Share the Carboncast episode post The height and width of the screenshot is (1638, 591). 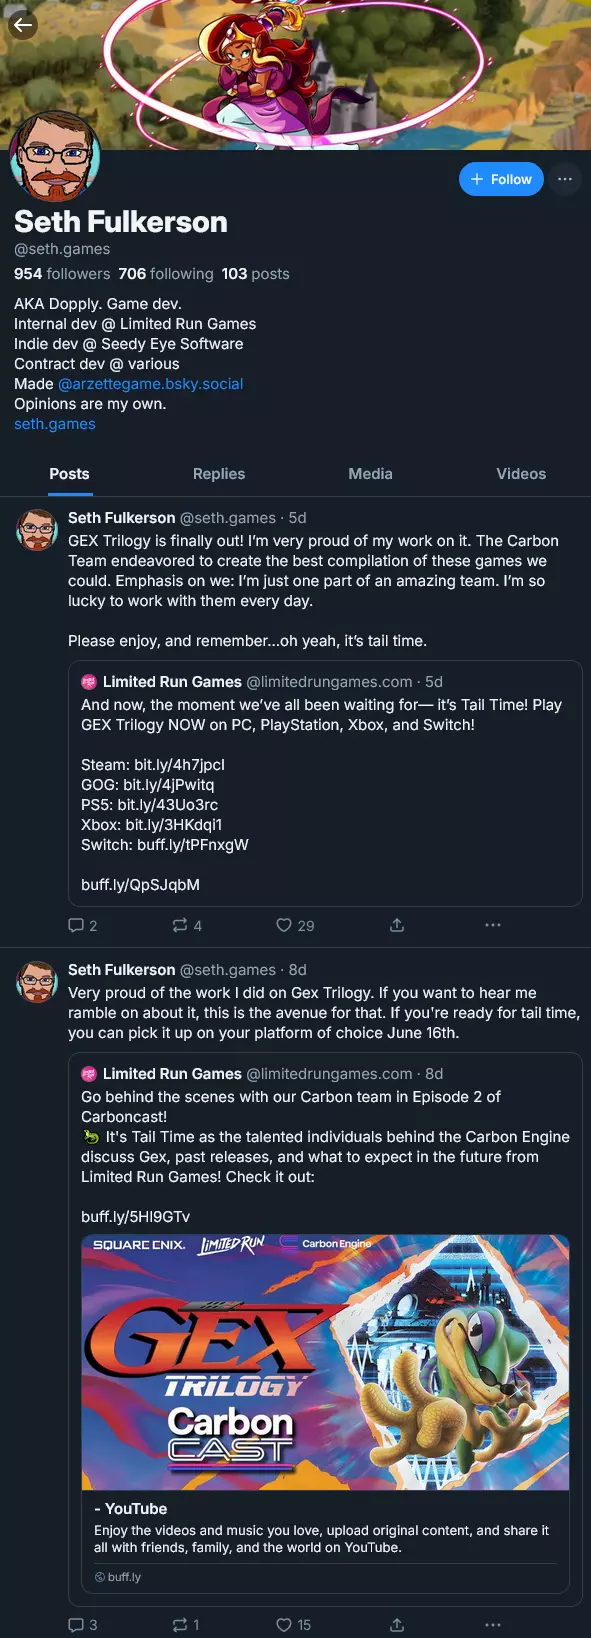click(397, 1625)
